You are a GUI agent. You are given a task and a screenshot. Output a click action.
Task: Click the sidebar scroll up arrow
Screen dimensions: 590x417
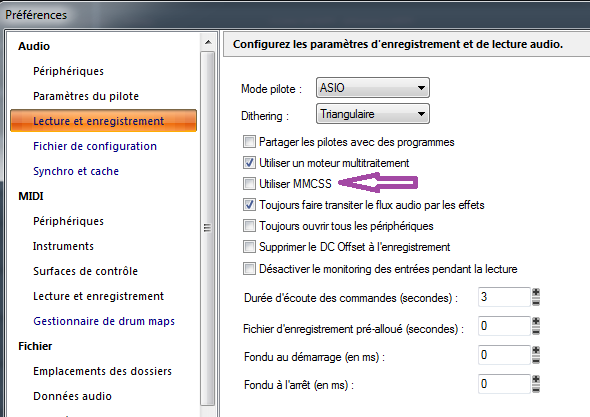(208, 43)
